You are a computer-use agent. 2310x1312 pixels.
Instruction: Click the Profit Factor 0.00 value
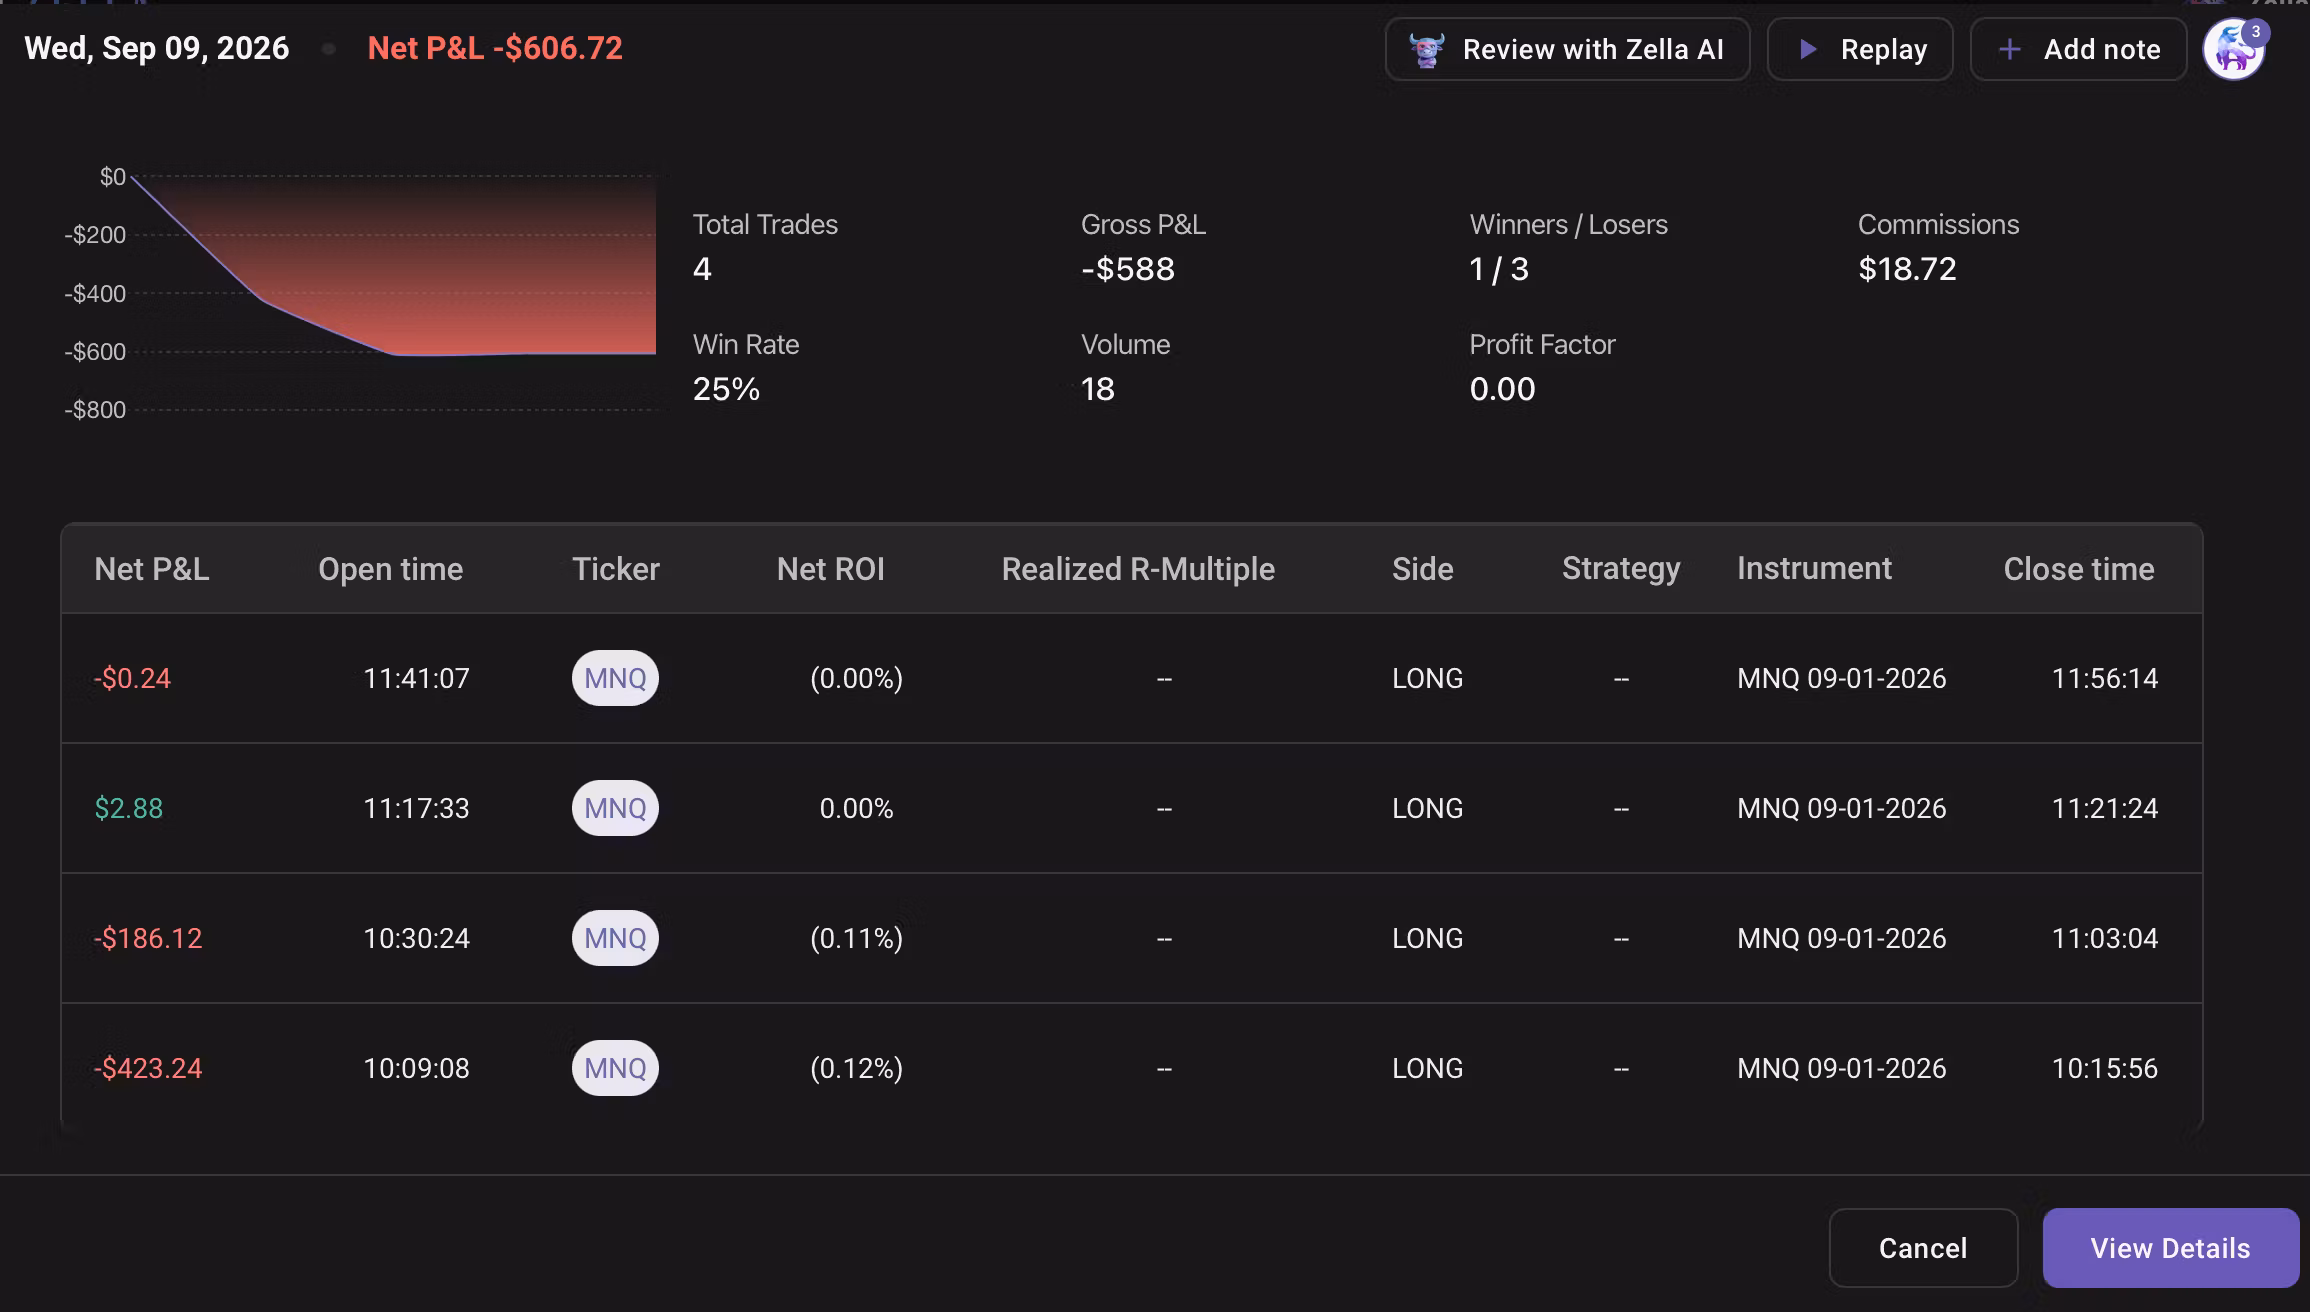click(1502, 389)
